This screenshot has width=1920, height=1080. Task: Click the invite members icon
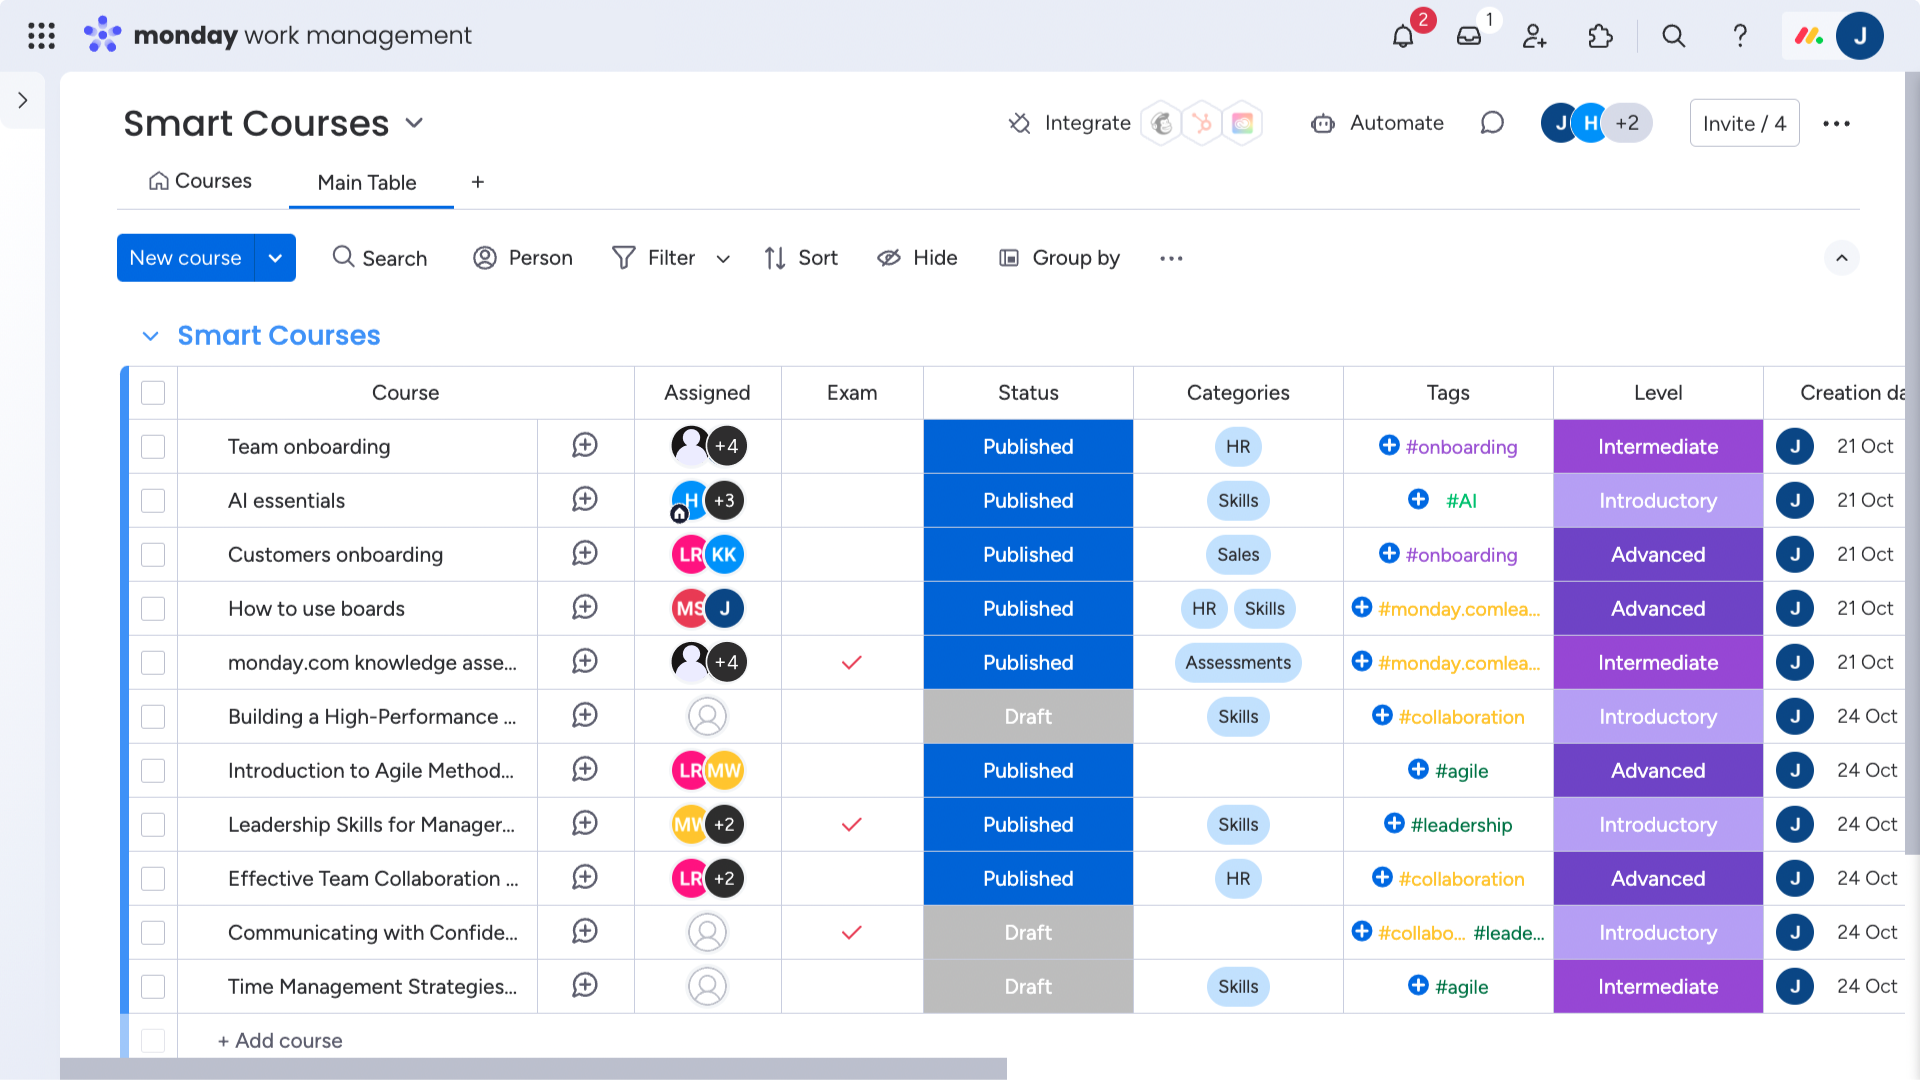point(1534,37)
